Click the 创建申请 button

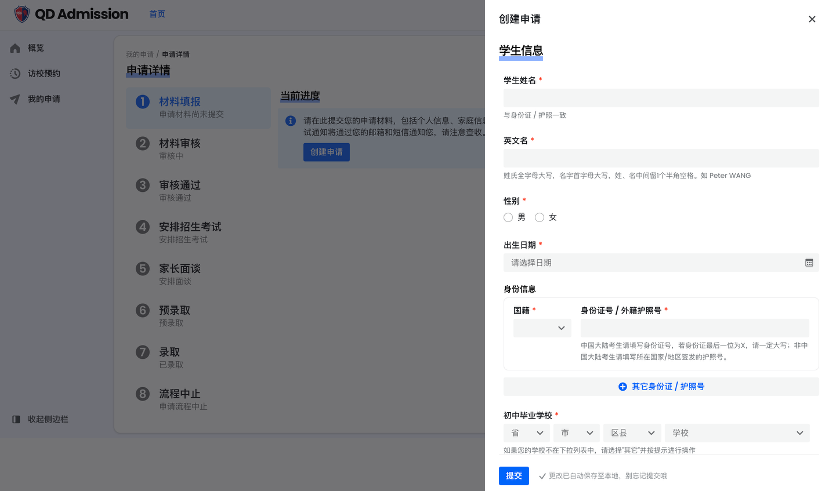point(326,152)
